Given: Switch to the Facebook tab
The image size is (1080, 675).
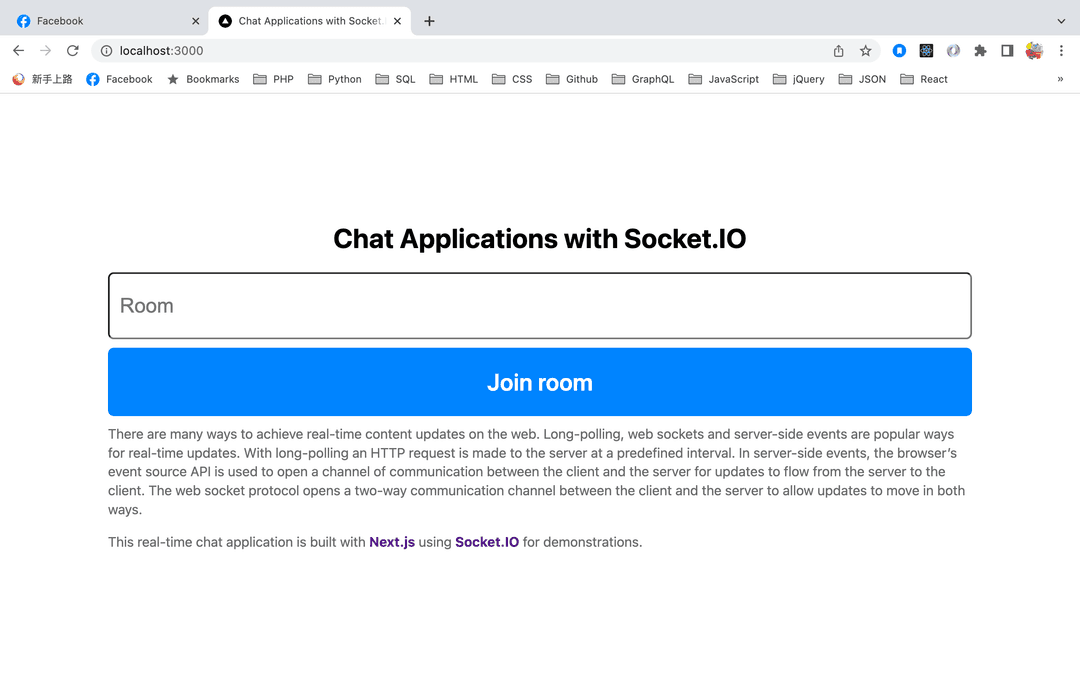Looking at the screenshot, I should [100, 21].
